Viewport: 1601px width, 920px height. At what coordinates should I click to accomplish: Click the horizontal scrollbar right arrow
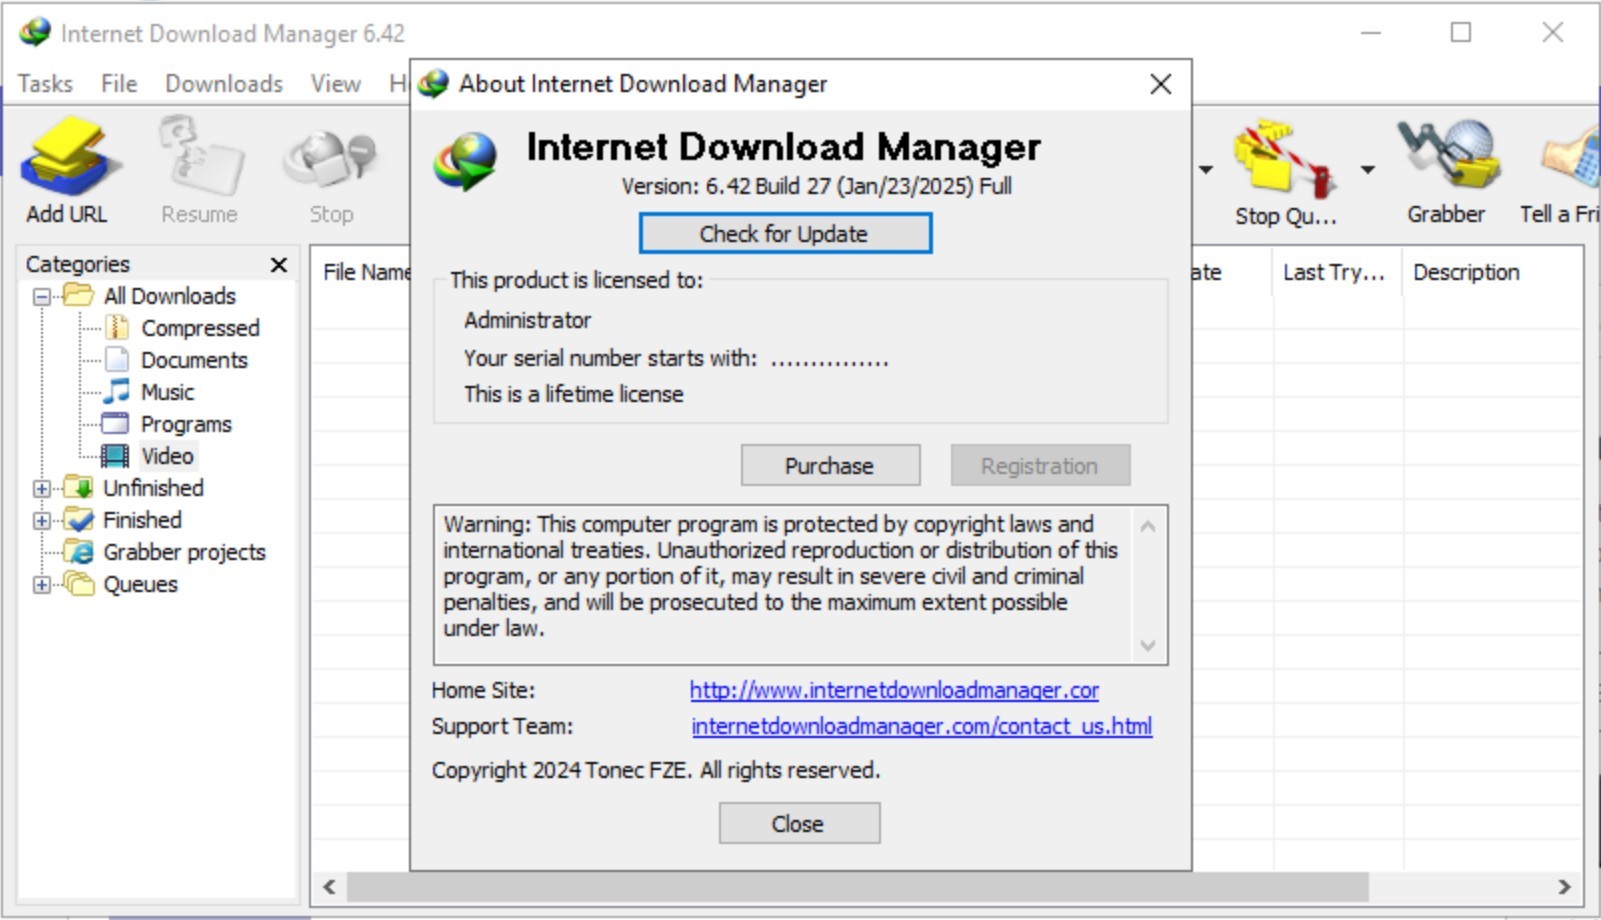click(1564, 887)
